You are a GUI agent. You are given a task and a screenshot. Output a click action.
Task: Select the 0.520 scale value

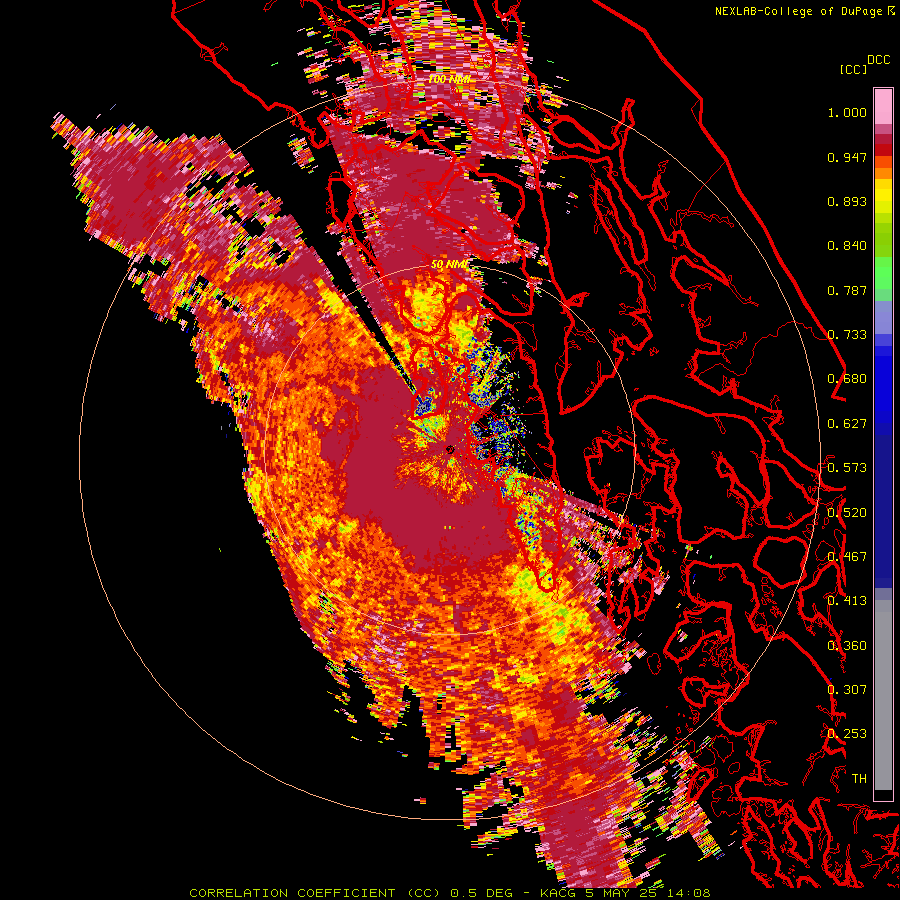pos(847,513)
